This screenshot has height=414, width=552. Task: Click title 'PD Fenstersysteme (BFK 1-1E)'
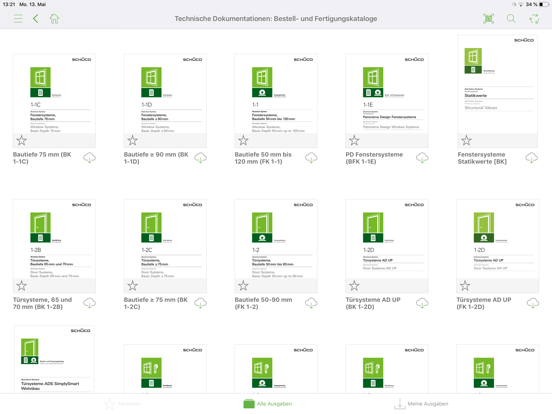(374, 158)
